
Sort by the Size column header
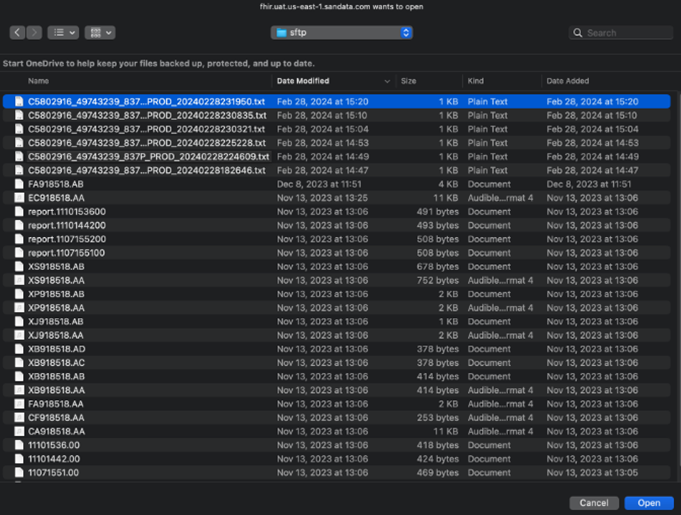click(x=408, y=81)
